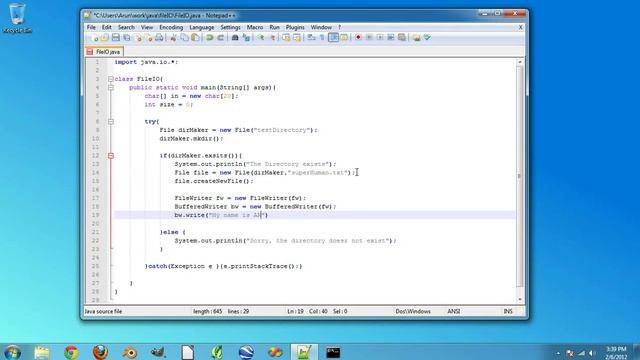Viewport: 640px width, 360px height.
Task: Open the File menu
Action: (91, 27)
